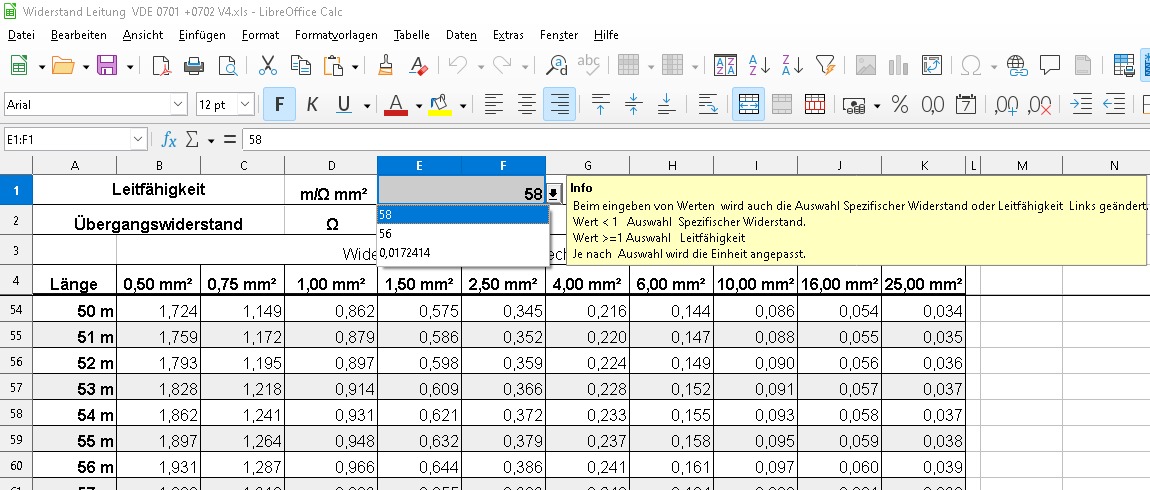Click the Print icon

coord(194,66)
